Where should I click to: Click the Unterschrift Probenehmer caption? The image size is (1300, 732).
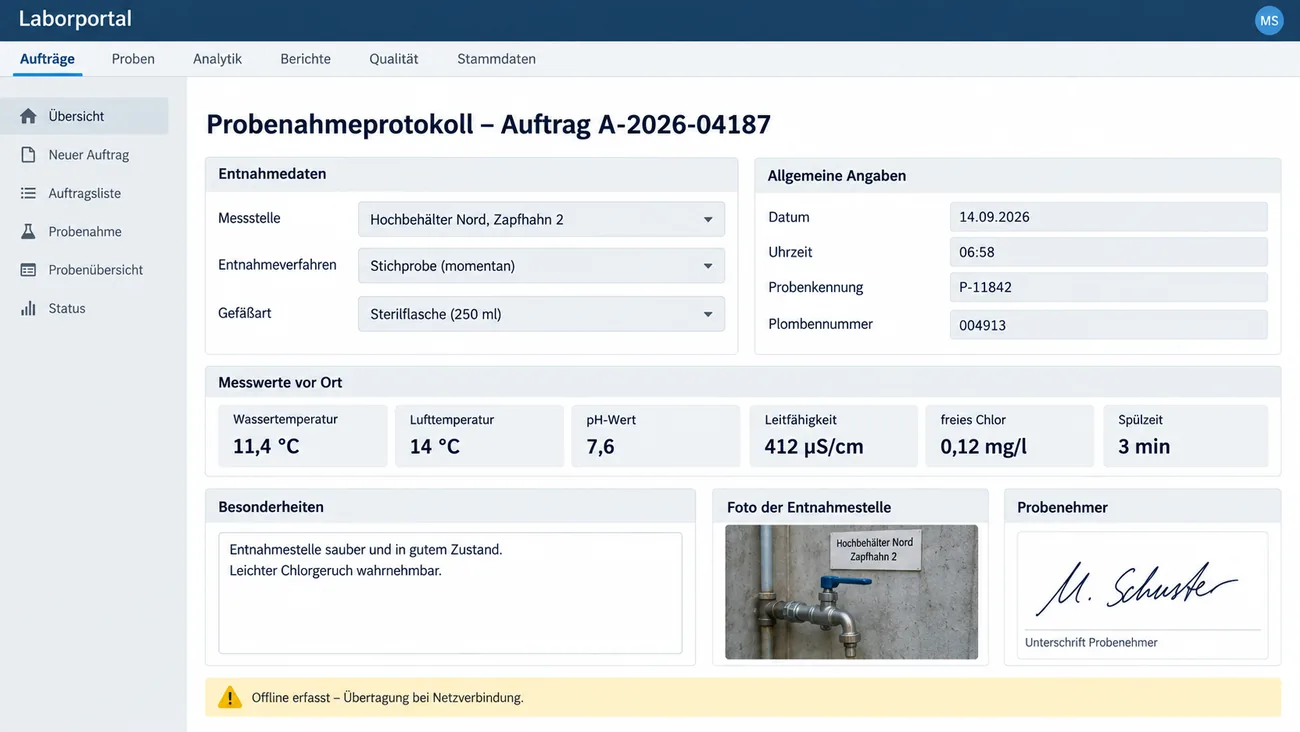click(x=1091, y=643)
